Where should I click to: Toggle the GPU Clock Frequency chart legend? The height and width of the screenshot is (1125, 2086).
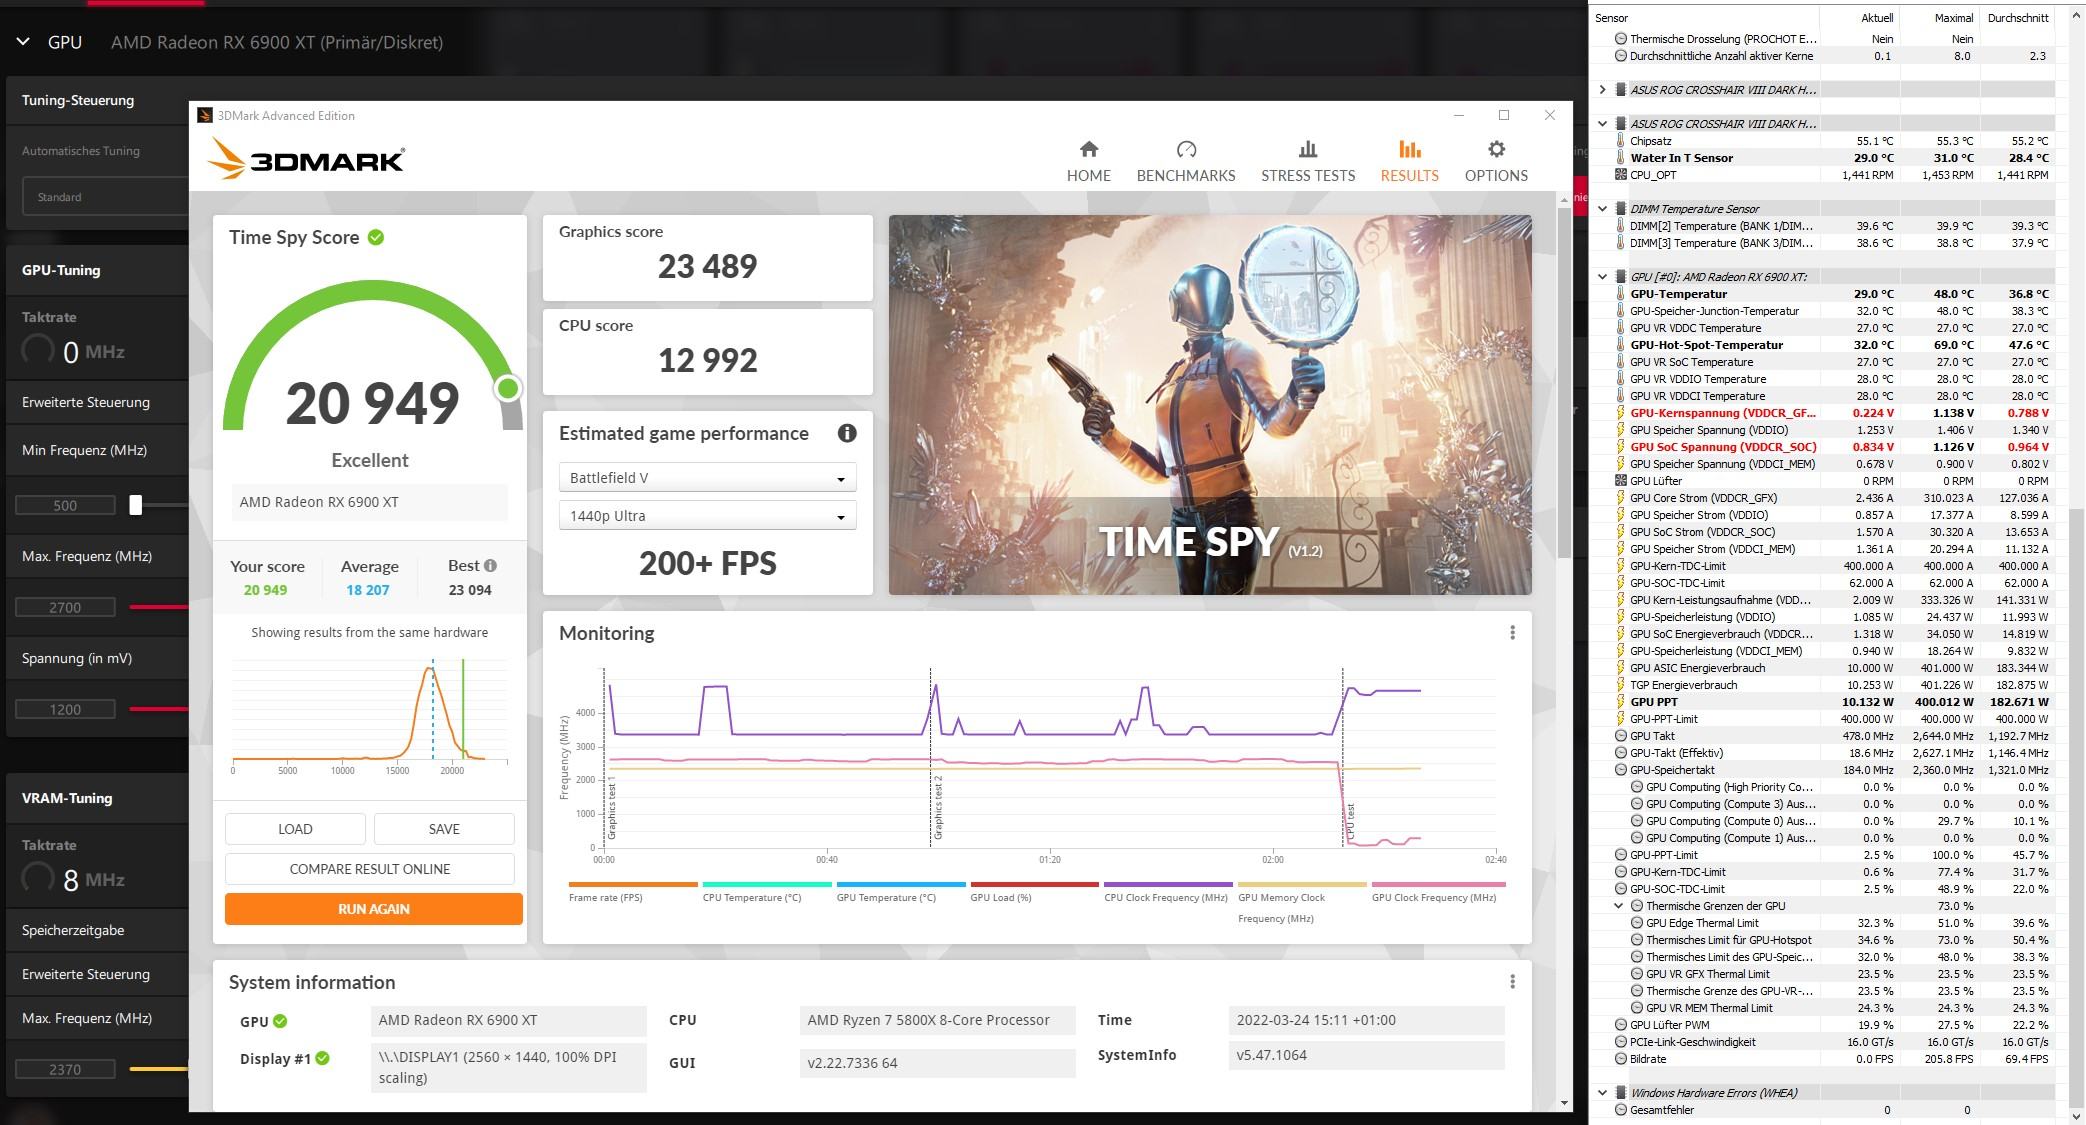click(1437, 892)
